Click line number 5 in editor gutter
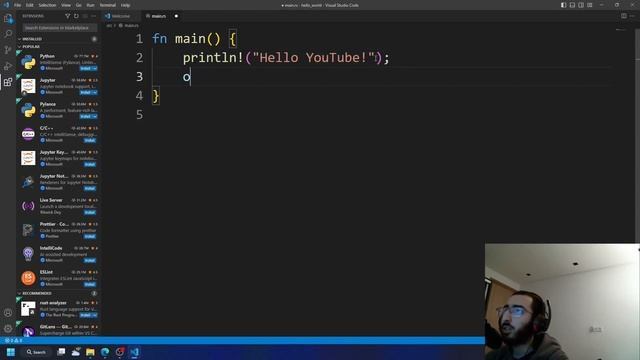 tap(140, 115)
